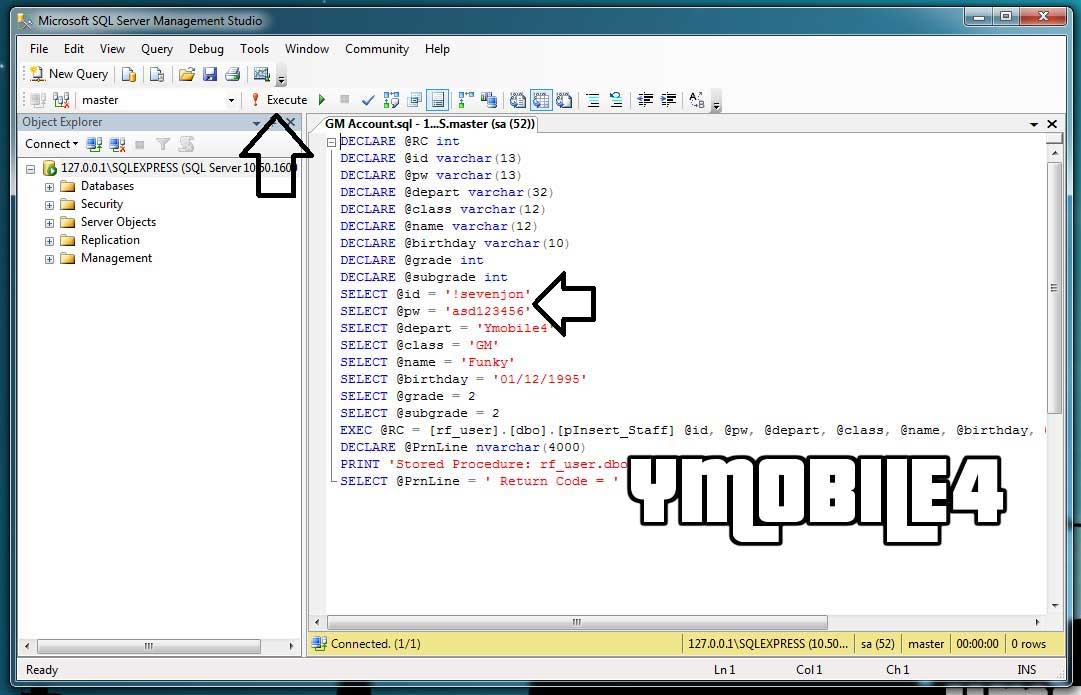This screenshot has height=695, width=1081.
Task: Close the GM Account.sql document
Action: 1052,124
